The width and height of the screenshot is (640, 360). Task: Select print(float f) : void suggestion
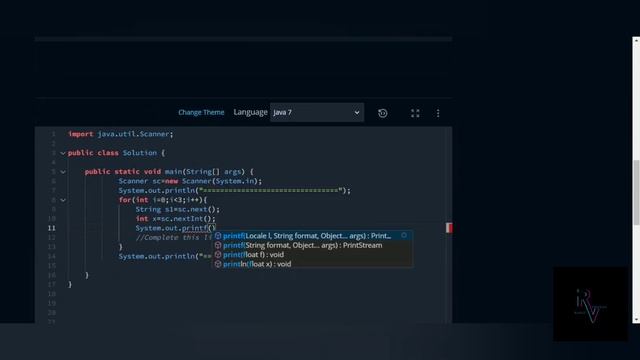point(312,255)
